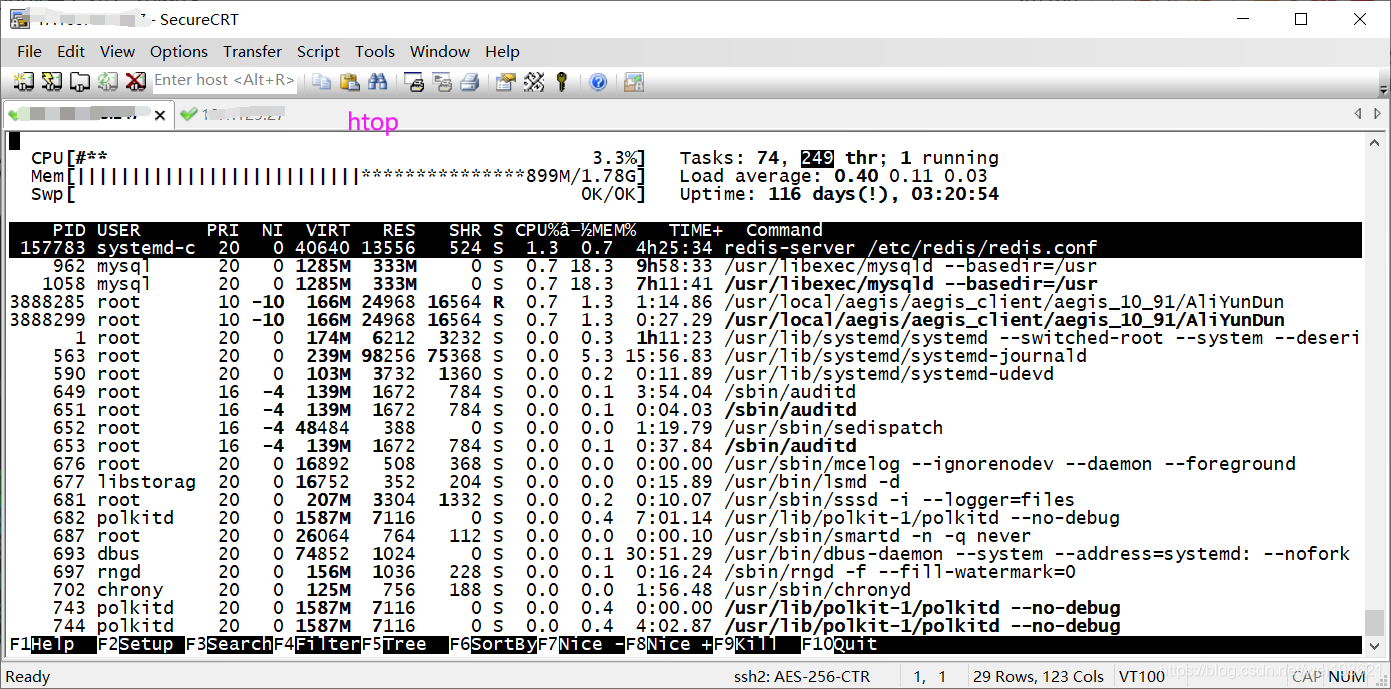Image resolution: width=1391 pixels, height=689 pixels.
Task: Launch SecureFX from the toolbar icon
Action: pyautogui.click(x=634, y=81)
